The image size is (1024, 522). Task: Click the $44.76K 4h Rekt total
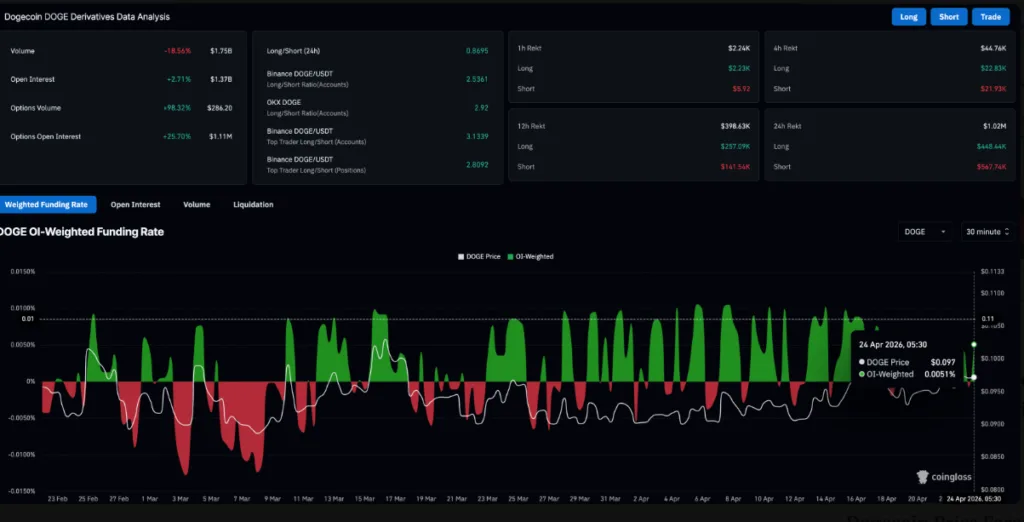click(x=993, y=48)
